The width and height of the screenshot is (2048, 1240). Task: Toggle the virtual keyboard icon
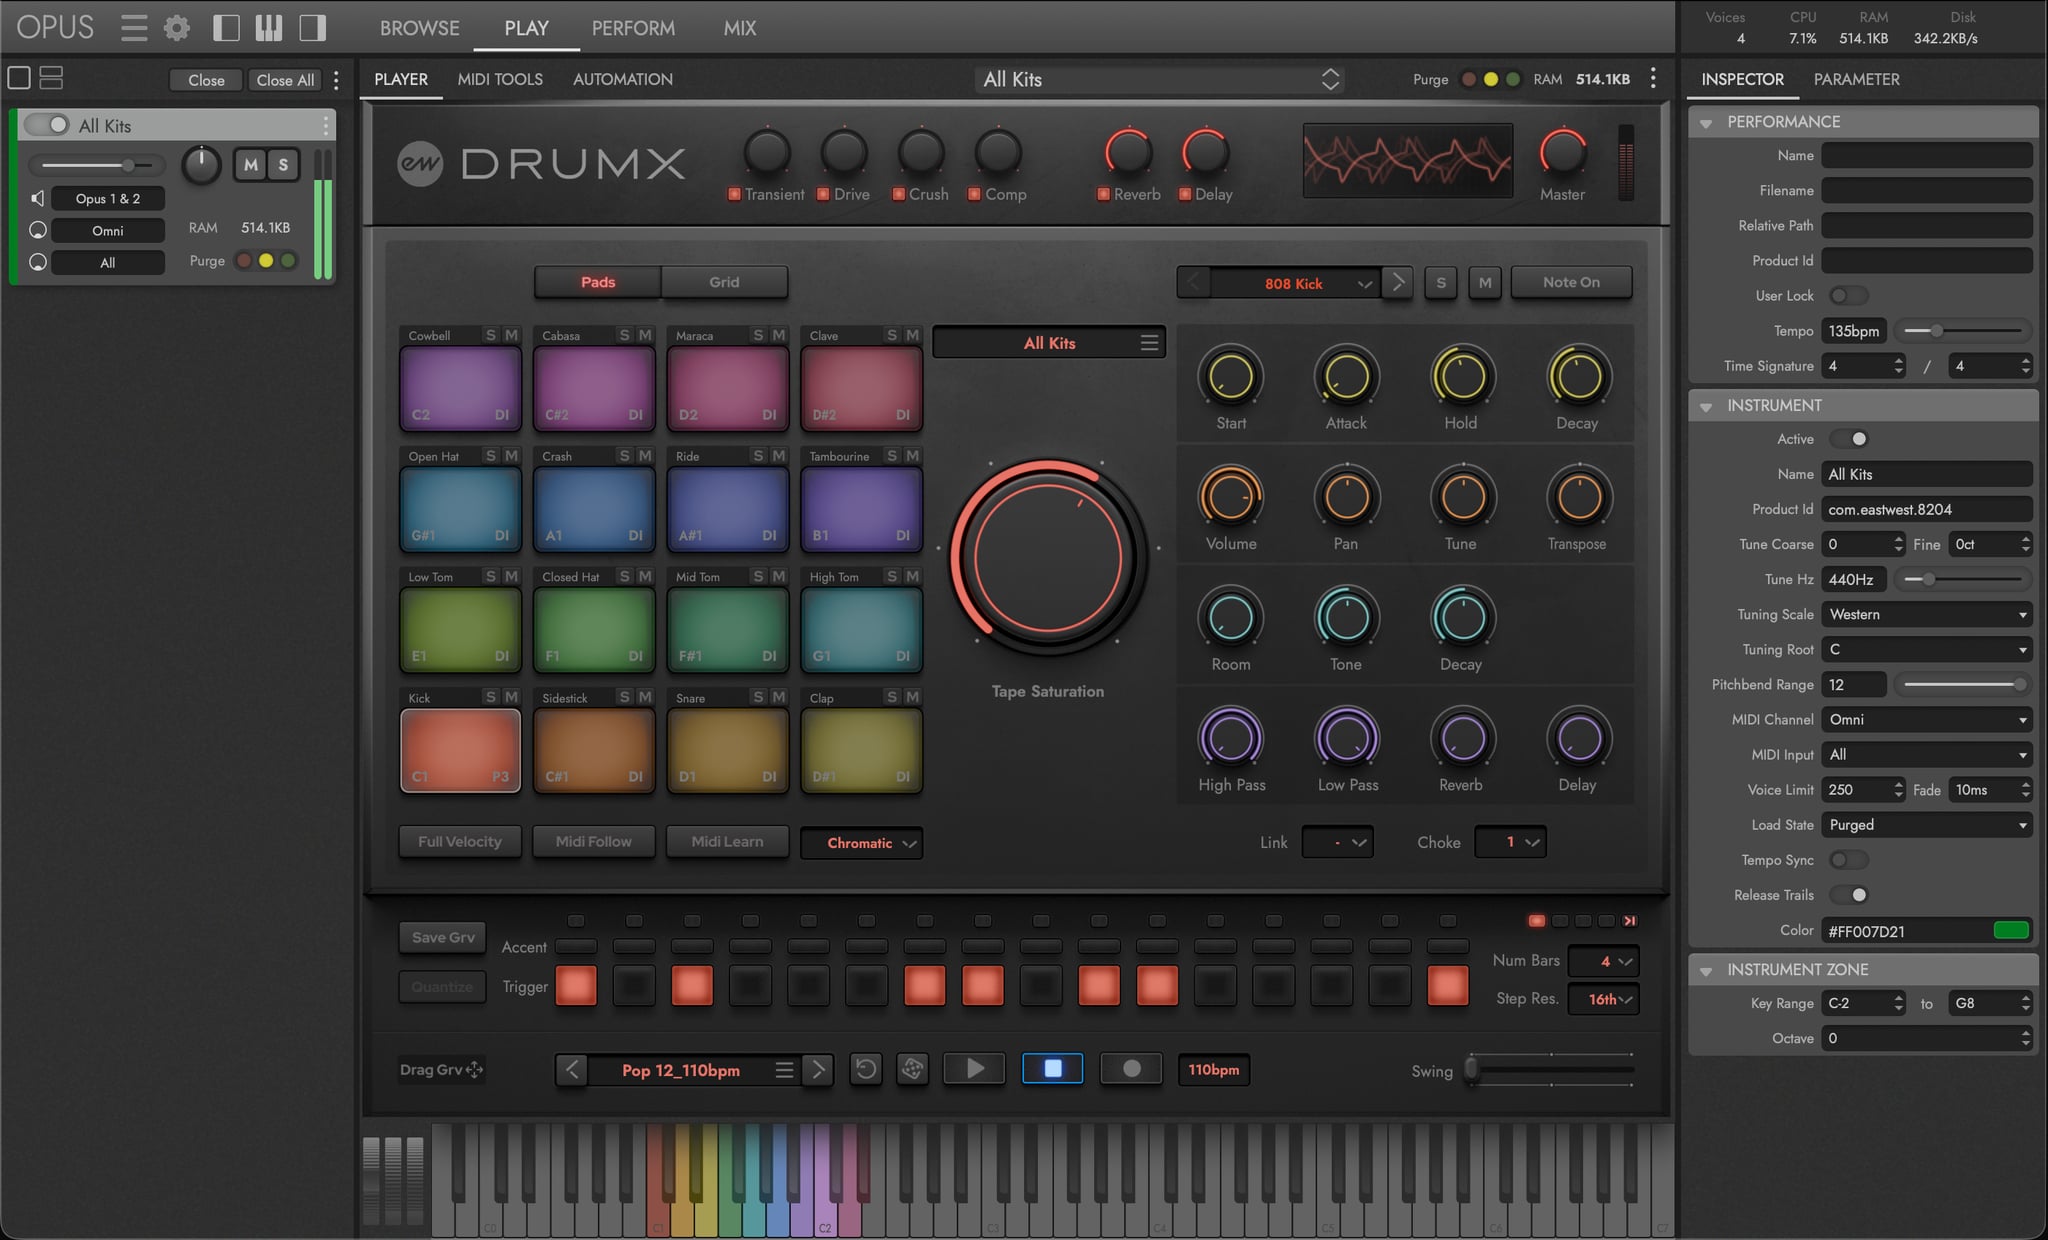coord(269,28)
